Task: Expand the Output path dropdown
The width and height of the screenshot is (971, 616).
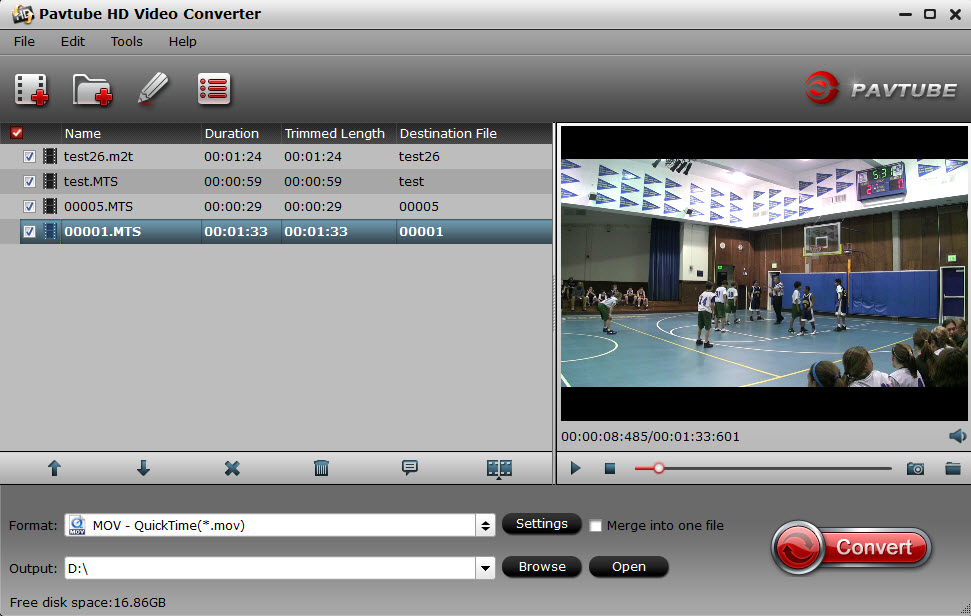Action: pyautogui.click(x=484, y=567)
